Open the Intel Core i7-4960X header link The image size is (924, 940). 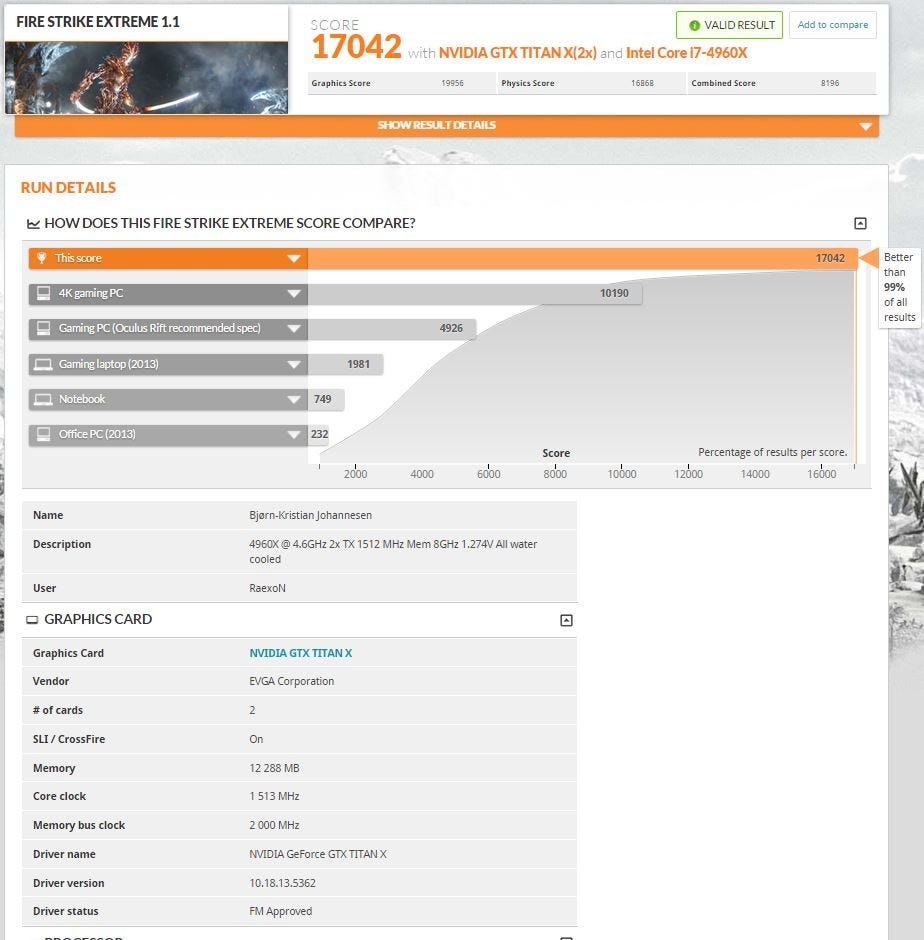[x=687, y=53]
